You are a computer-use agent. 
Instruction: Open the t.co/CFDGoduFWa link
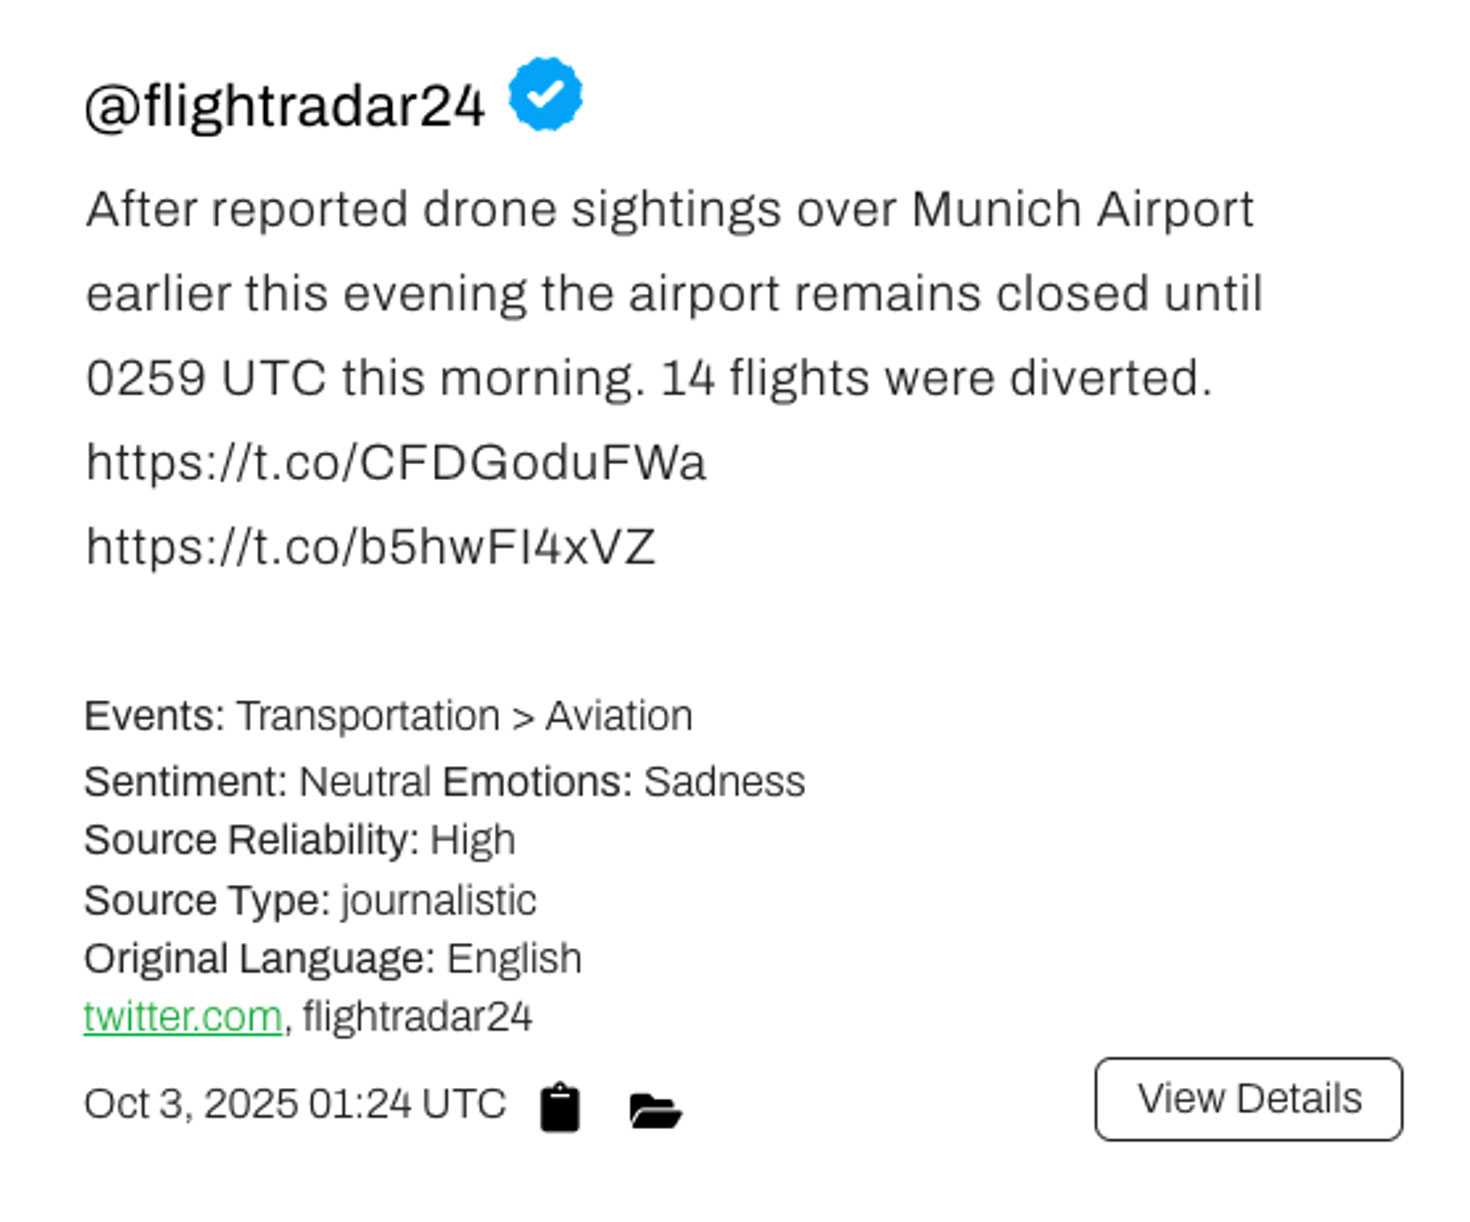point(396,463)
